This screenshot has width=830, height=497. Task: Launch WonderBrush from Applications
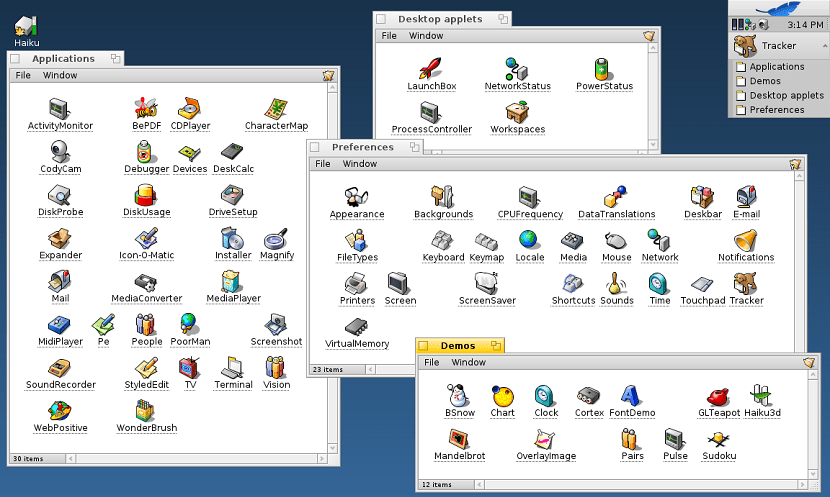click(145, 411)
